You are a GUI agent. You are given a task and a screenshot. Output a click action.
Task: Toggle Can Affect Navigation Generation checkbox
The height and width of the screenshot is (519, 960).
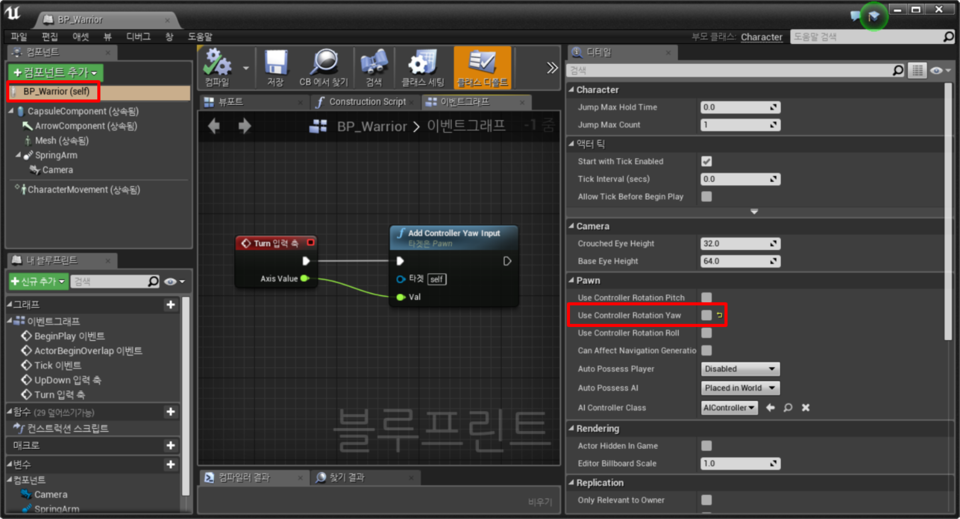(x=707, y=350)
